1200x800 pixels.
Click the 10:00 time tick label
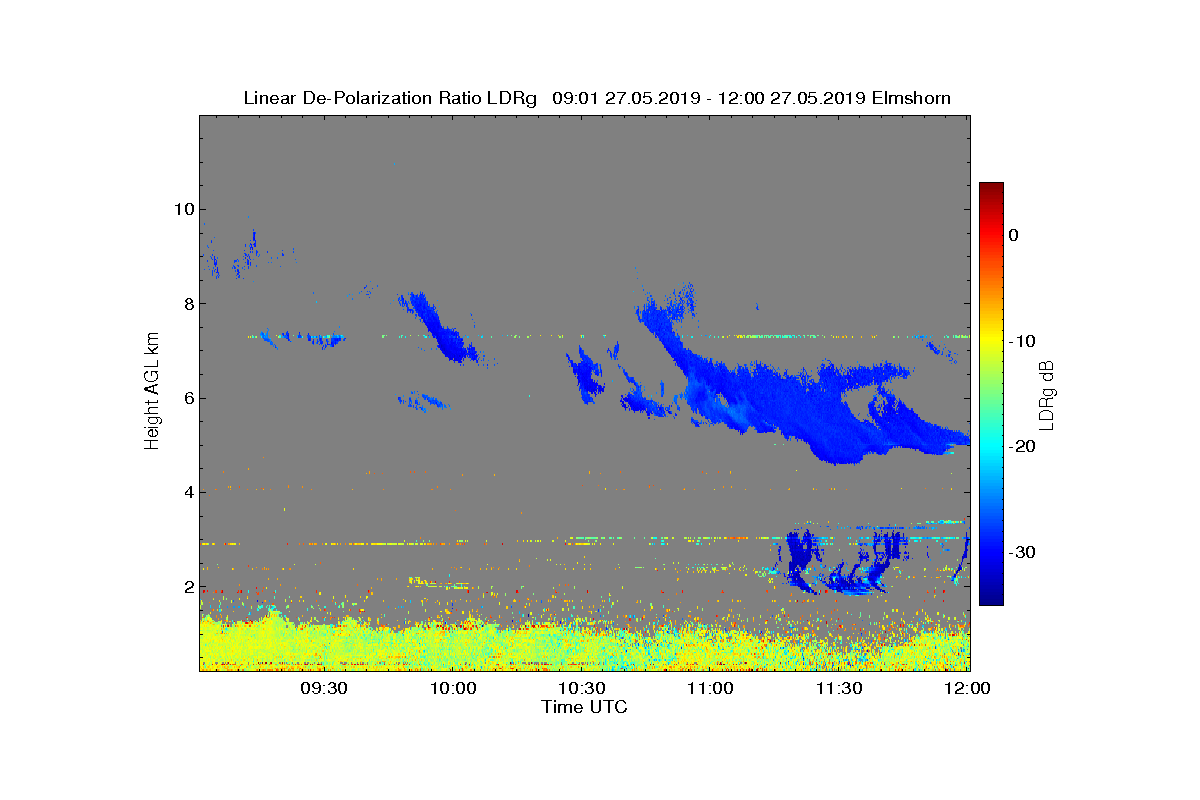pos(453,688)
